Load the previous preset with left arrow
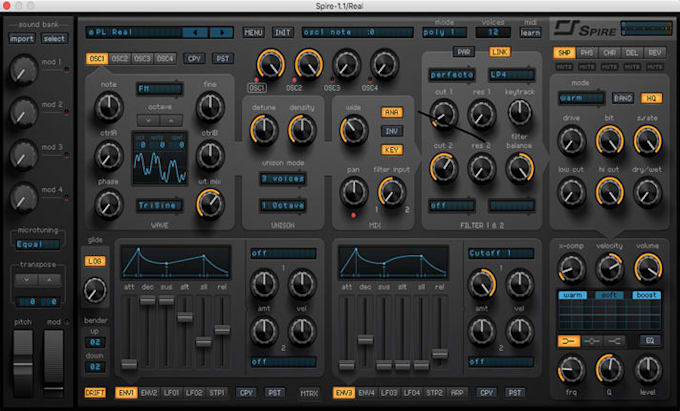Image resolution: width=680 pixels, height=411 pixels. point(195,33)
